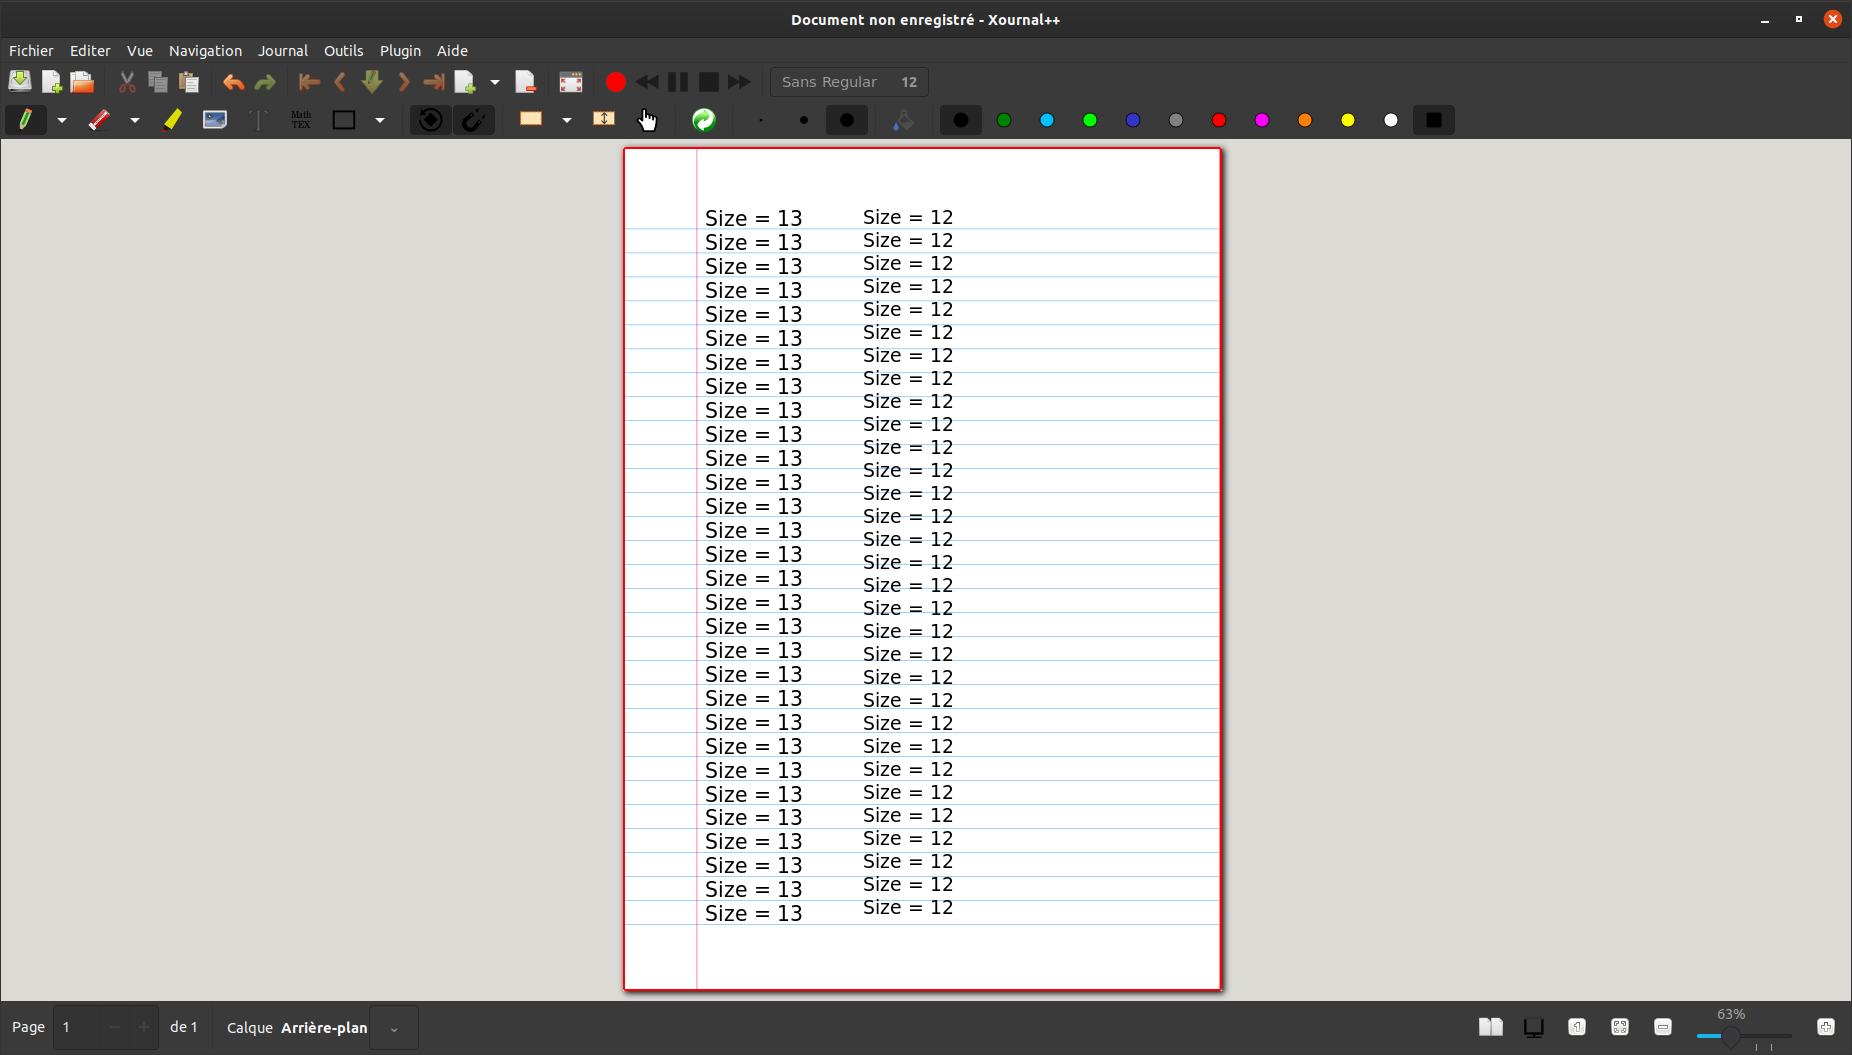Select the Pen tool
The height and width of the screenshot is (1055, 1852).
click(x=26, y=119)
